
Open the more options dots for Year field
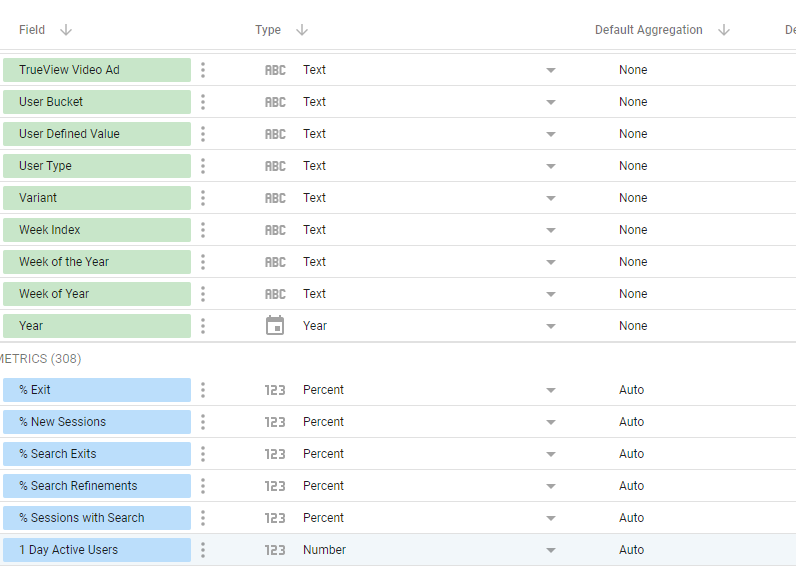[203, 326]
